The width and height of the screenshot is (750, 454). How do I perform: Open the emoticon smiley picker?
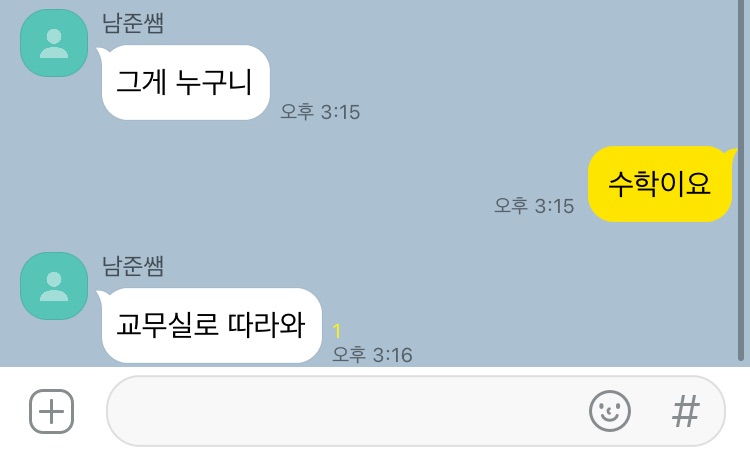click(x=609, y=411)
